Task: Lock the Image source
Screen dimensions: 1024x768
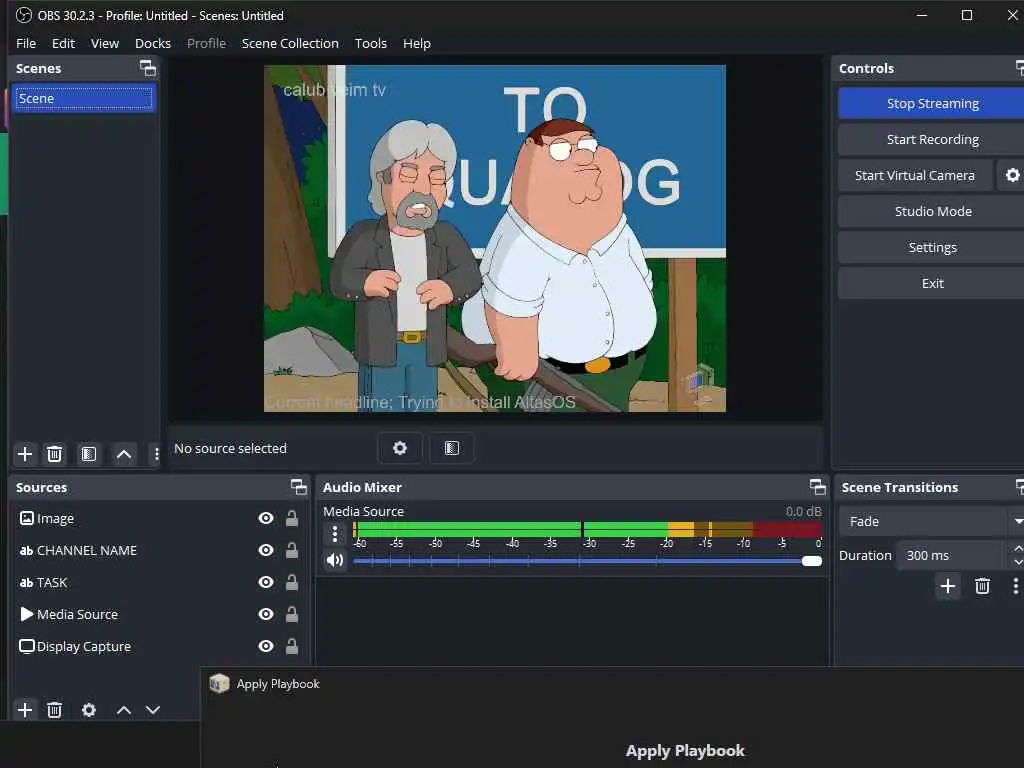Action: (292, 519)
